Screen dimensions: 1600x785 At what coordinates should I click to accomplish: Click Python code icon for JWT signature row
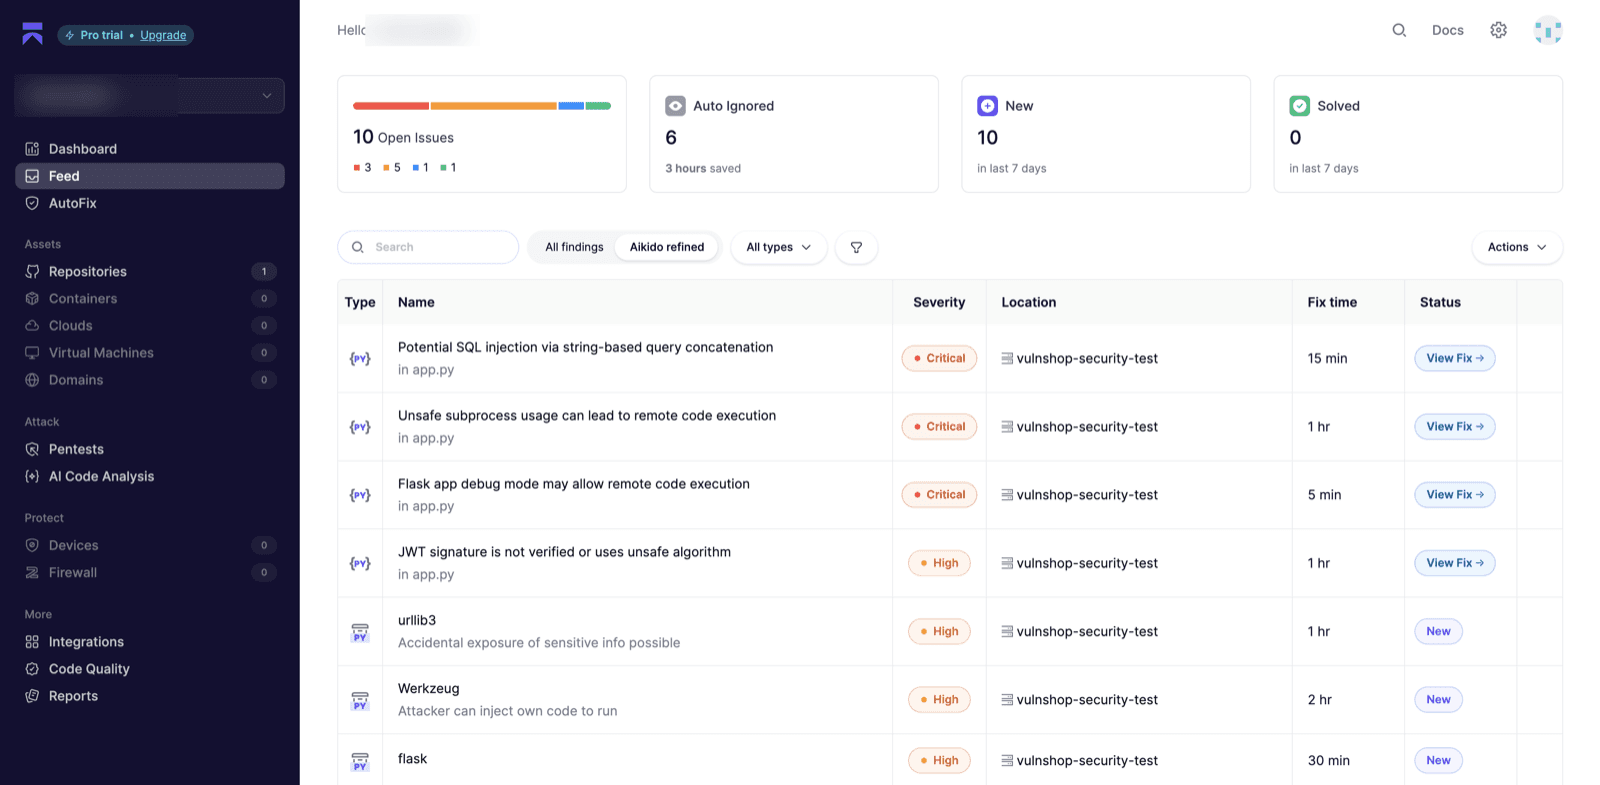pyautogui.click(x=360, y=563)
